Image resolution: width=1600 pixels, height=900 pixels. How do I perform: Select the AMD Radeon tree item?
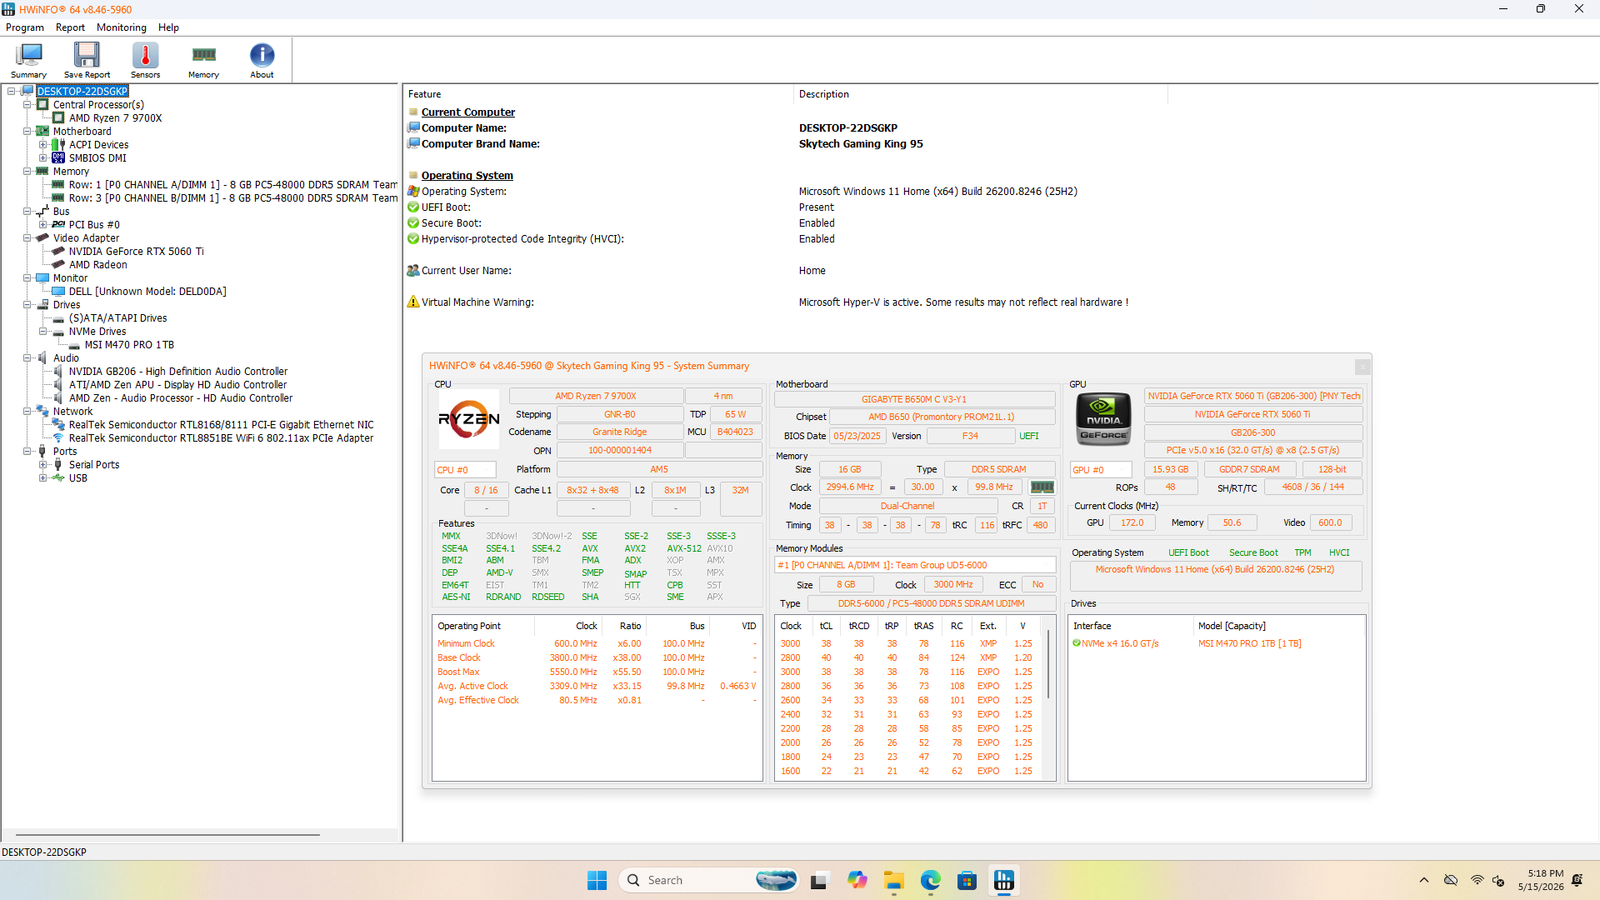pos(98,265)
